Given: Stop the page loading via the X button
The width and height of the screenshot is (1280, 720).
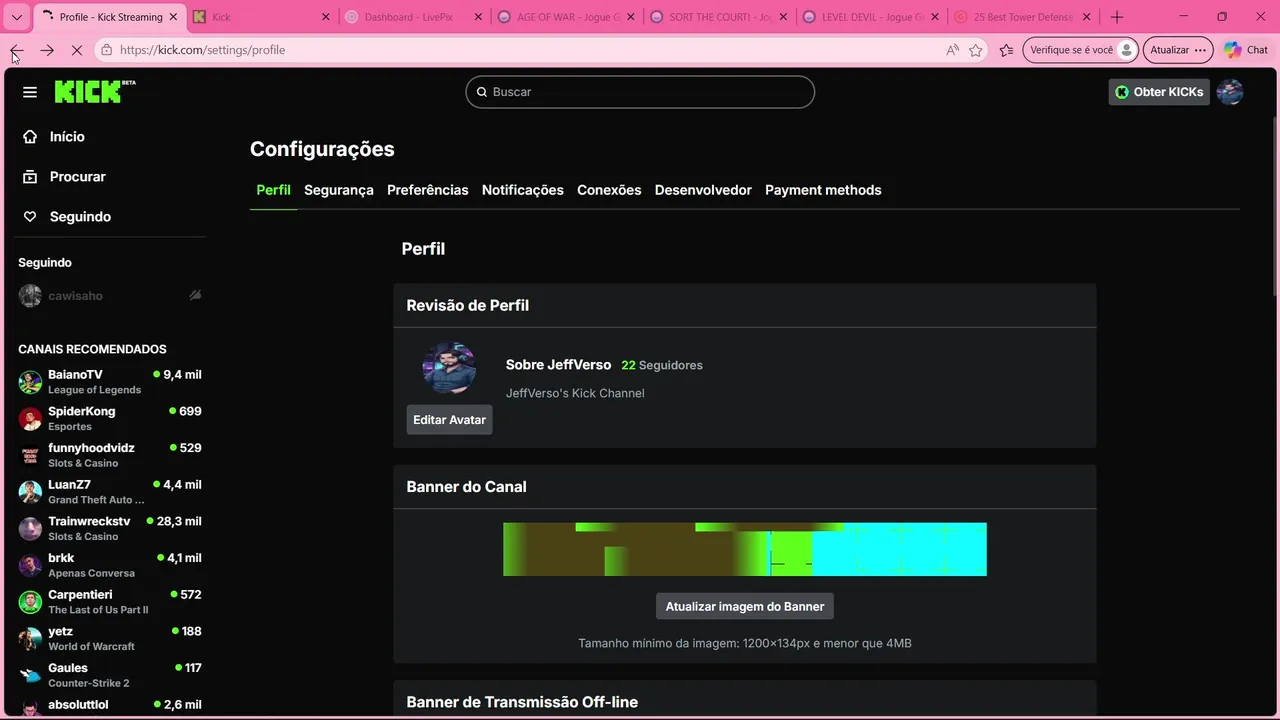Looking at the screenshot, I should coord(77,50).
